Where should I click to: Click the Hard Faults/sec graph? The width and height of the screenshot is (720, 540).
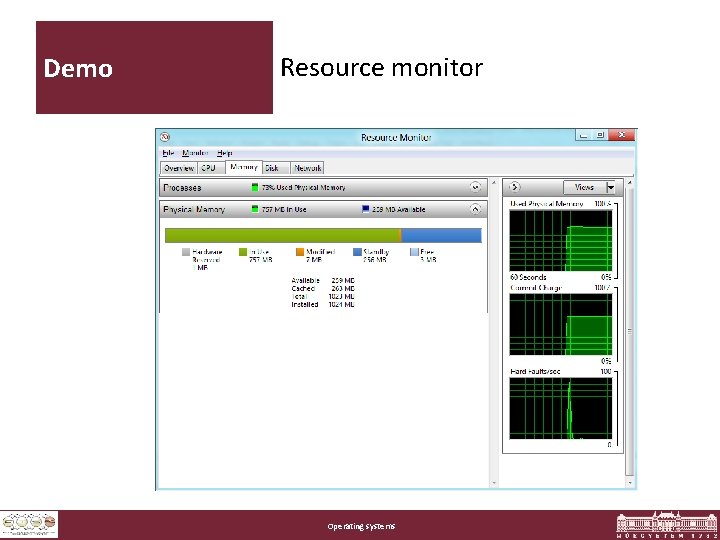tap(561, 408)
